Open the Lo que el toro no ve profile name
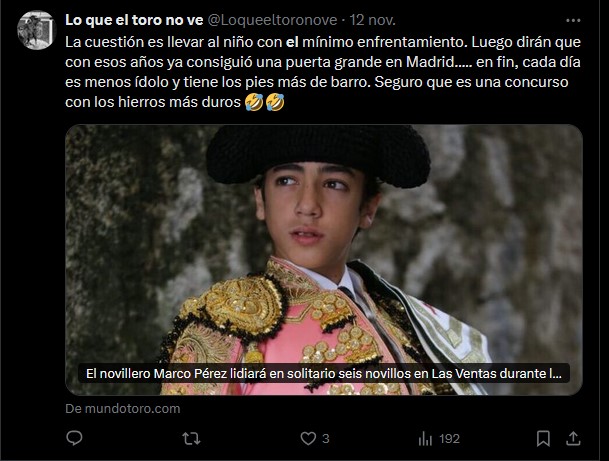The width and height of the screenshot is (609, 461). click(134, 20)
